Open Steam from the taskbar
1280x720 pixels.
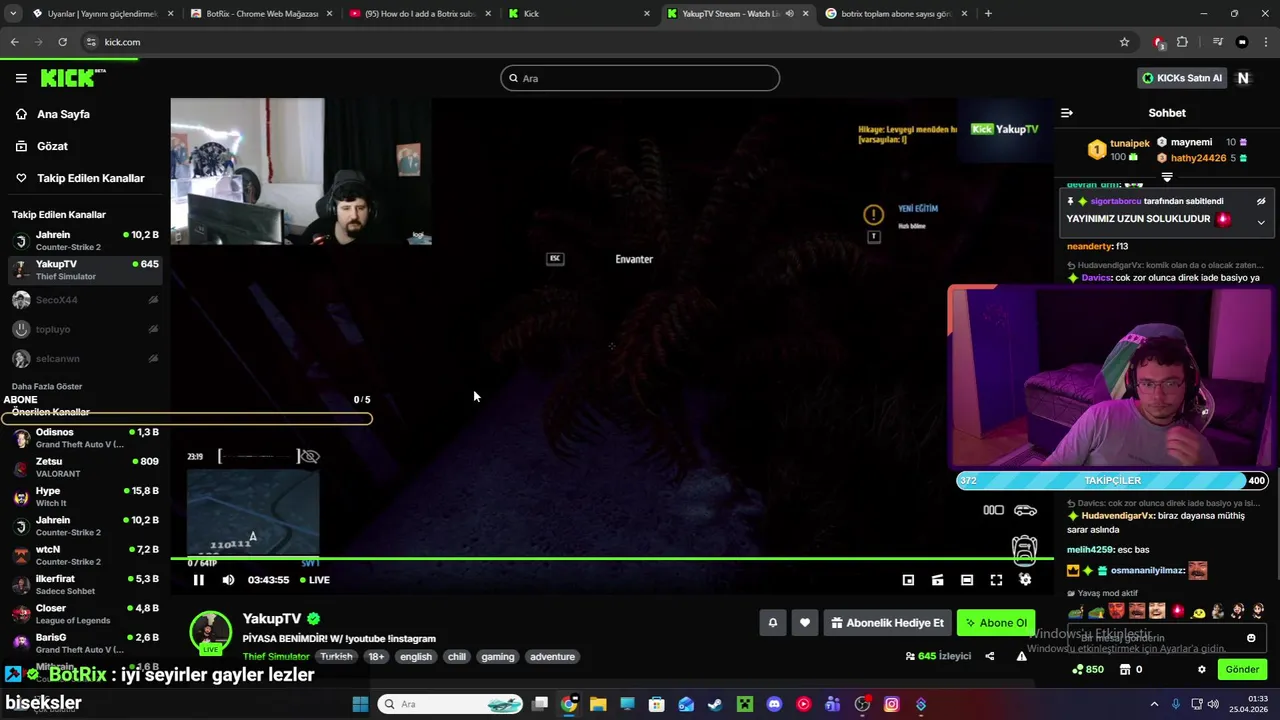[x=715, y=704]
